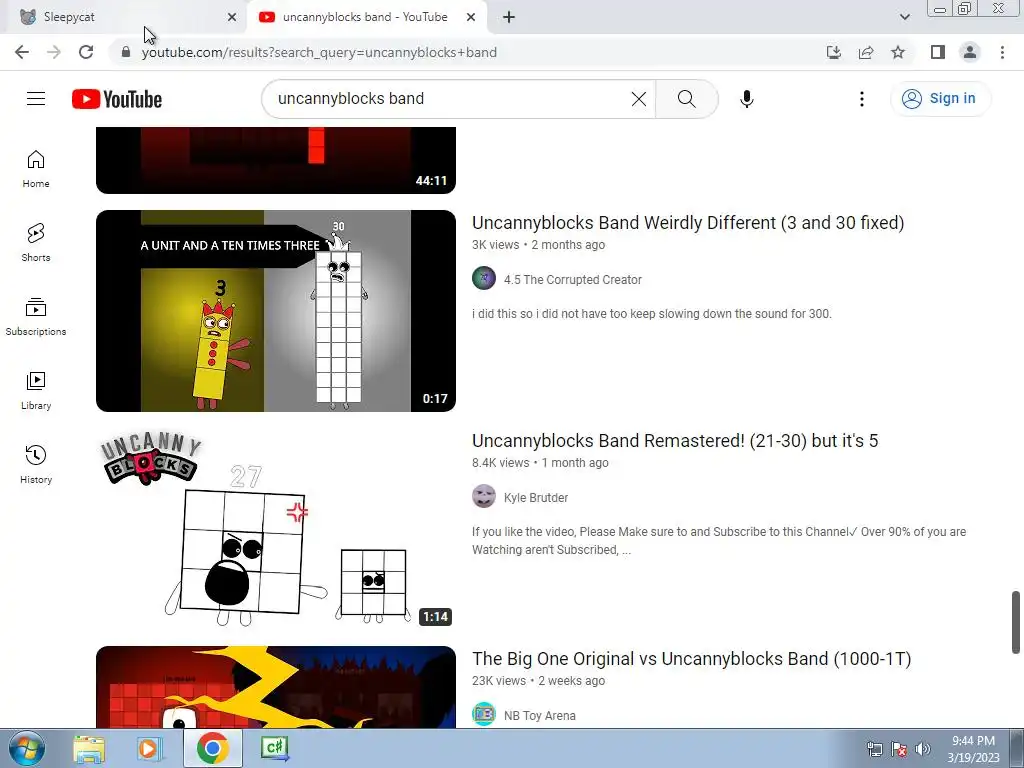Click channel name Kyle Brutder
Image resolution: width=1024 pixels, height=768 pixels.
click(536, 498)
